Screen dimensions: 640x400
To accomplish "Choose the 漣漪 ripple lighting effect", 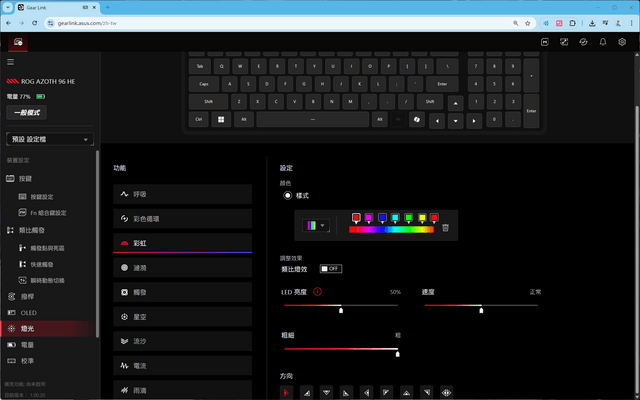I will pyautogui.click(x=182, y=268).
